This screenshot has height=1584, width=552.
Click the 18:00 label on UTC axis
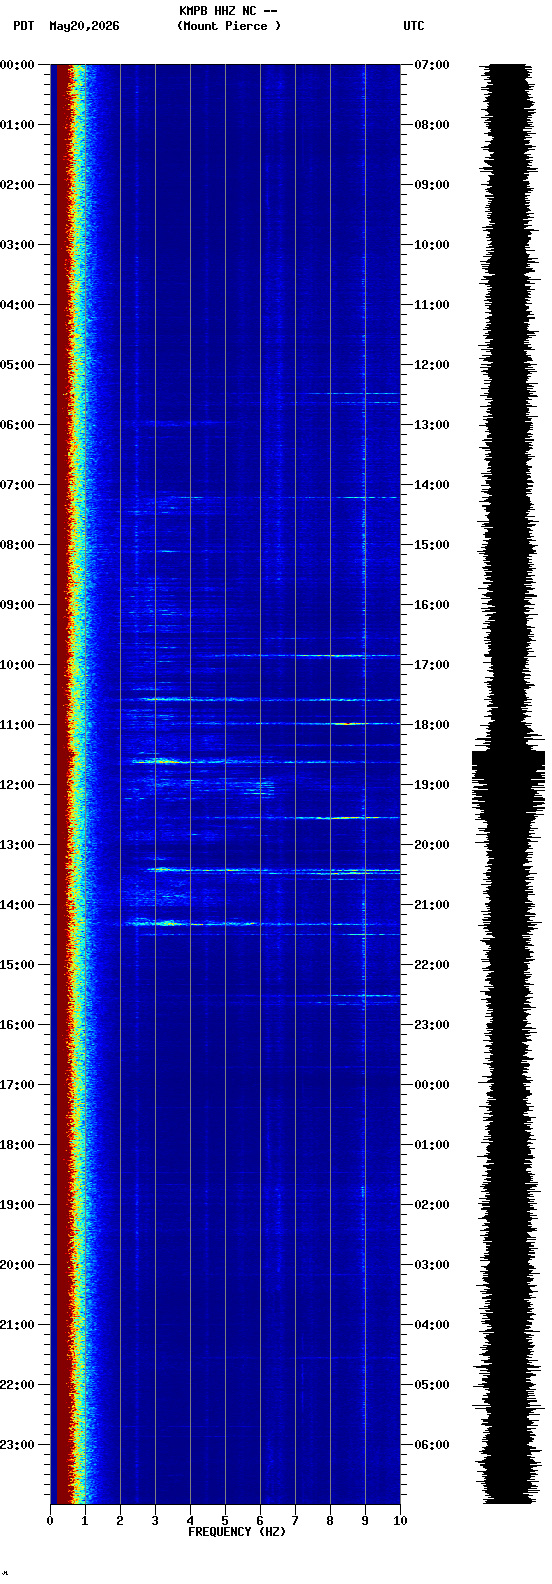431,725
